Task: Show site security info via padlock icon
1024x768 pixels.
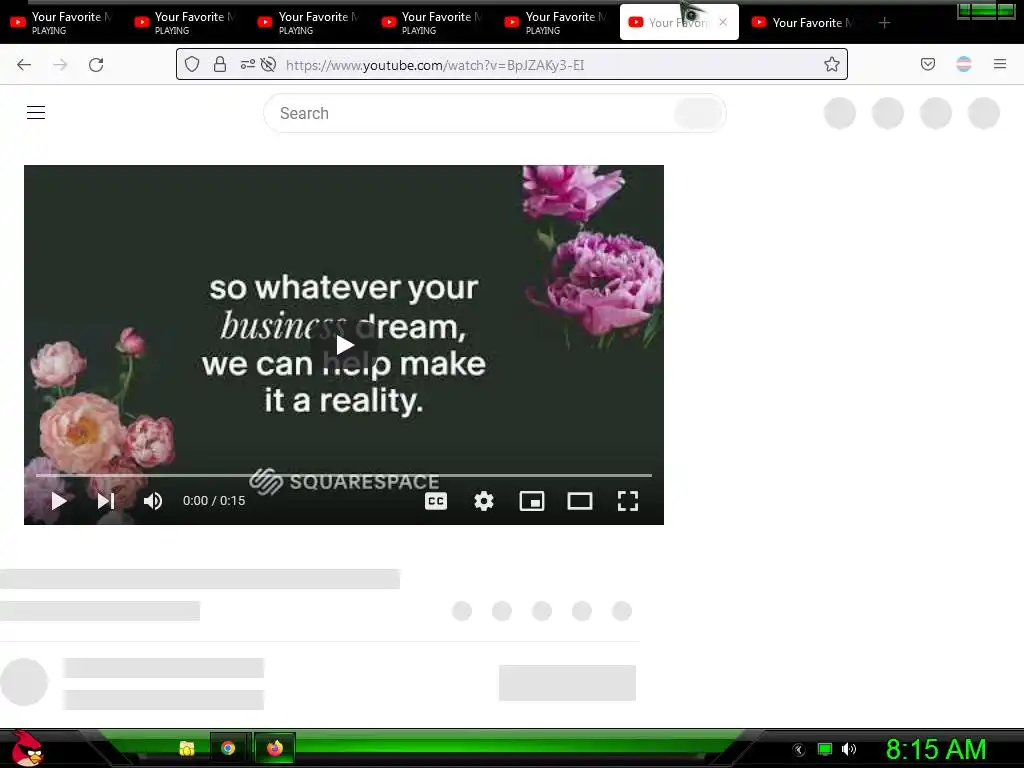Action: pyautogui.click(x=220, y=64)
